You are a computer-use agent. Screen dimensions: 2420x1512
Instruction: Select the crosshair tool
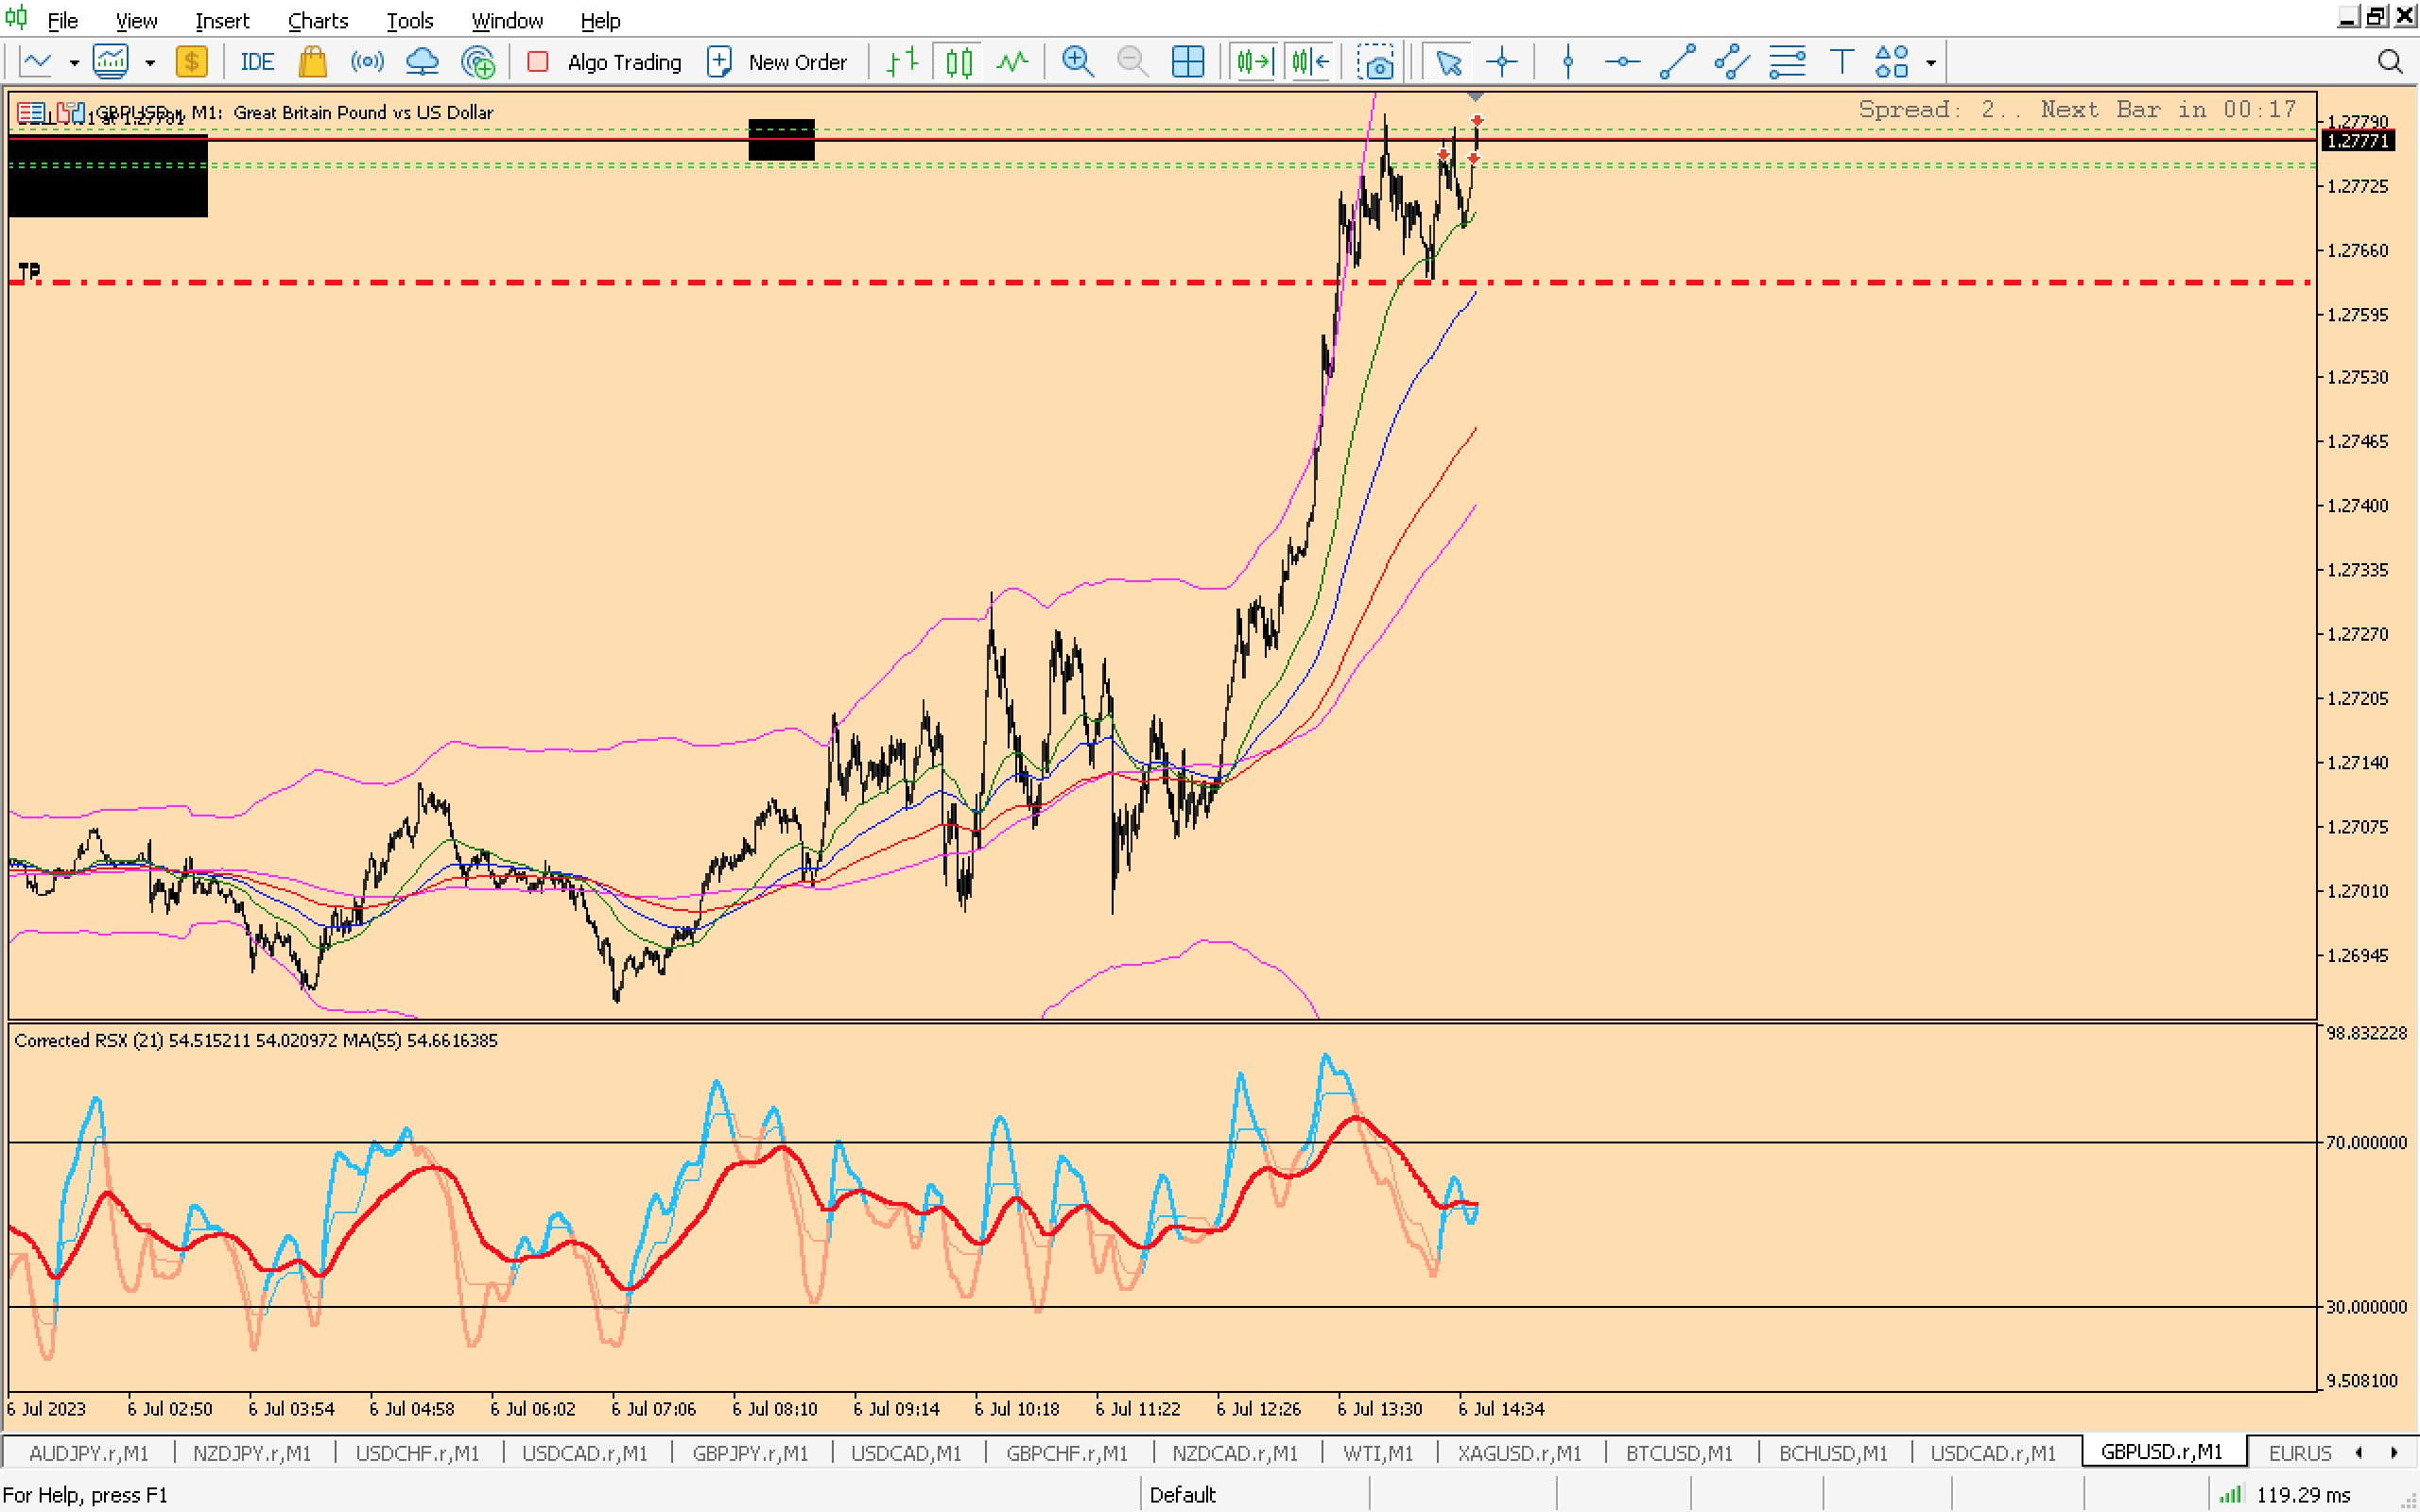tap(1501, 62)
